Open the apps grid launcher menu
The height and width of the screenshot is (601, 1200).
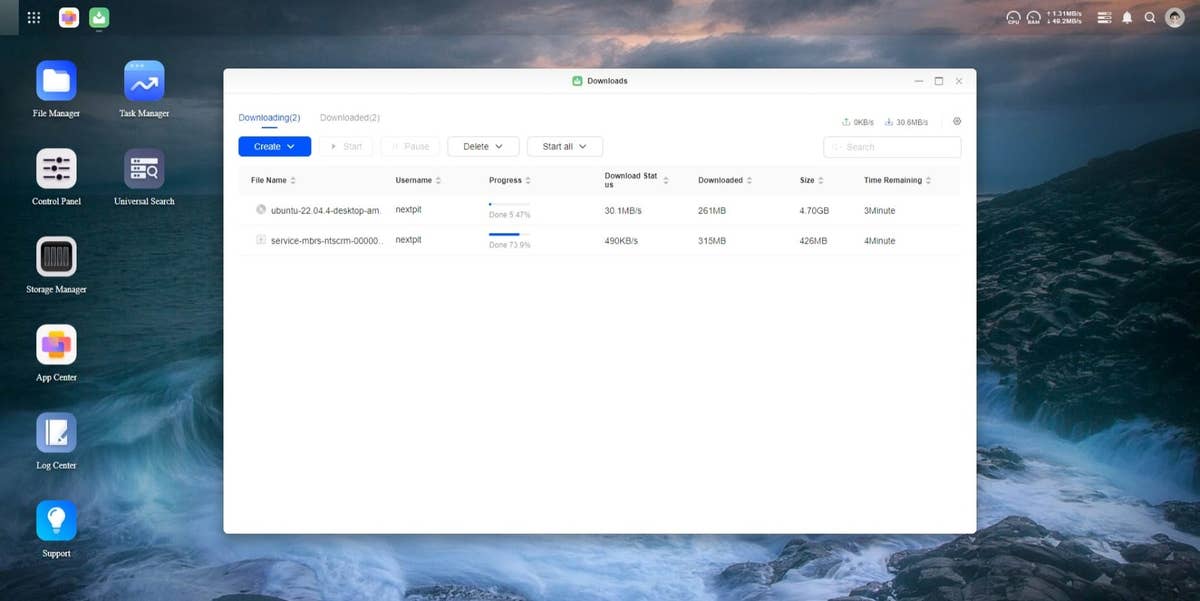34,18
